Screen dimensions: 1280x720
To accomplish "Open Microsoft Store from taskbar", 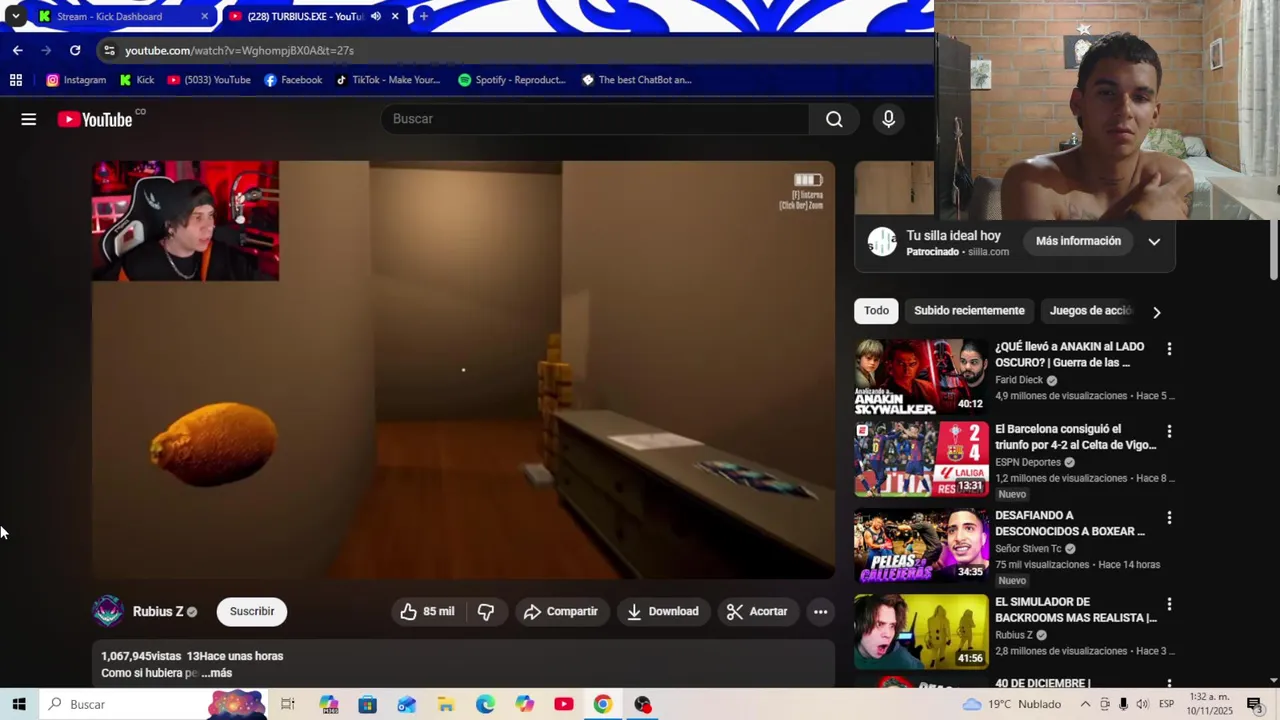I will 367,704.
